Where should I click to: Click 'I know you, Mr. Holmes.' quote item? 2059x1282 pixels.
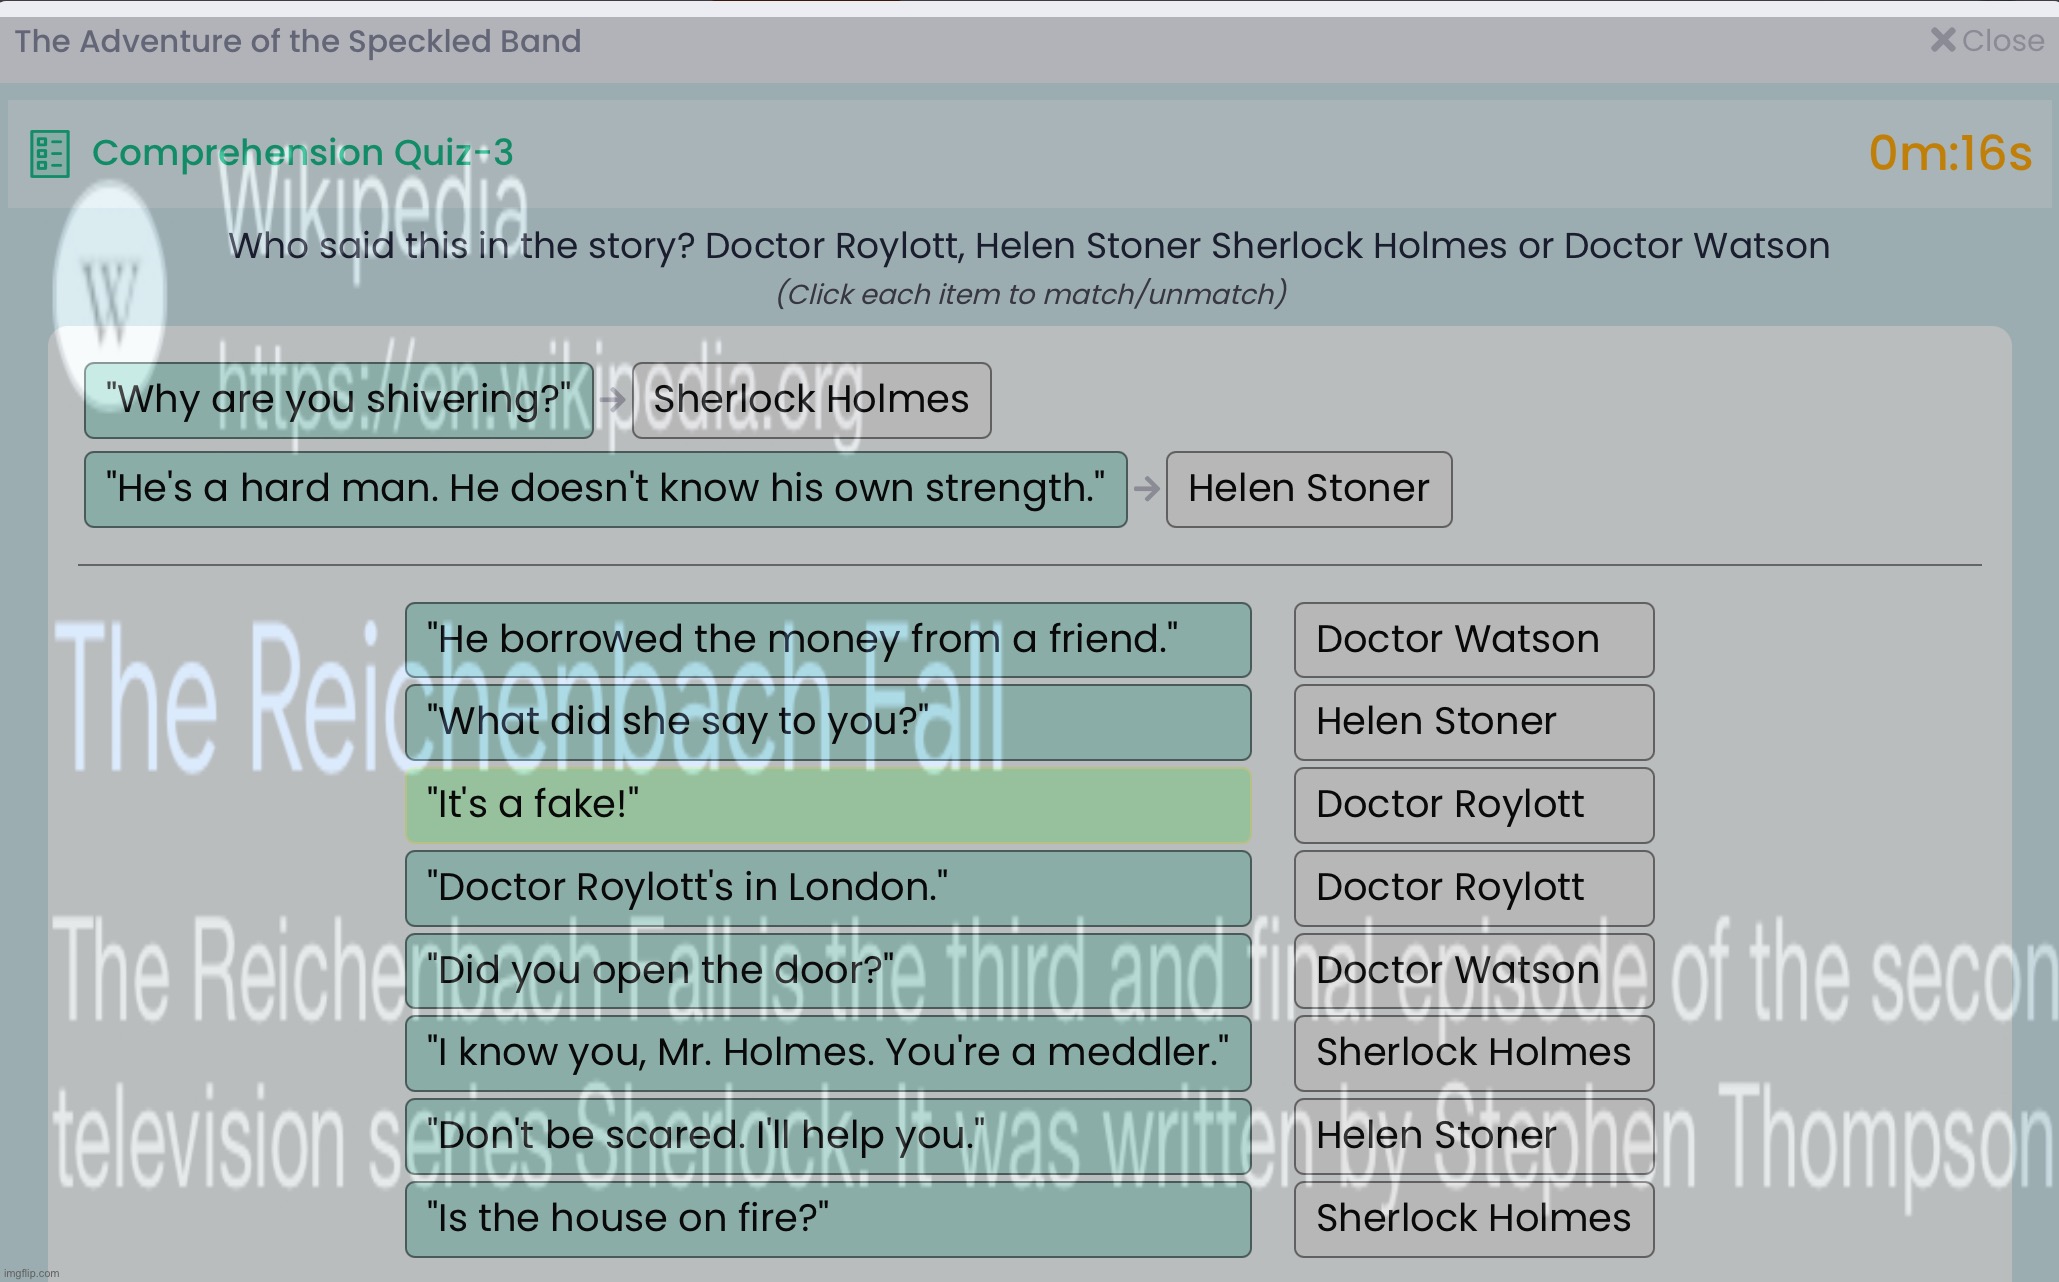pyautogui.click(x=827, y=1052)
